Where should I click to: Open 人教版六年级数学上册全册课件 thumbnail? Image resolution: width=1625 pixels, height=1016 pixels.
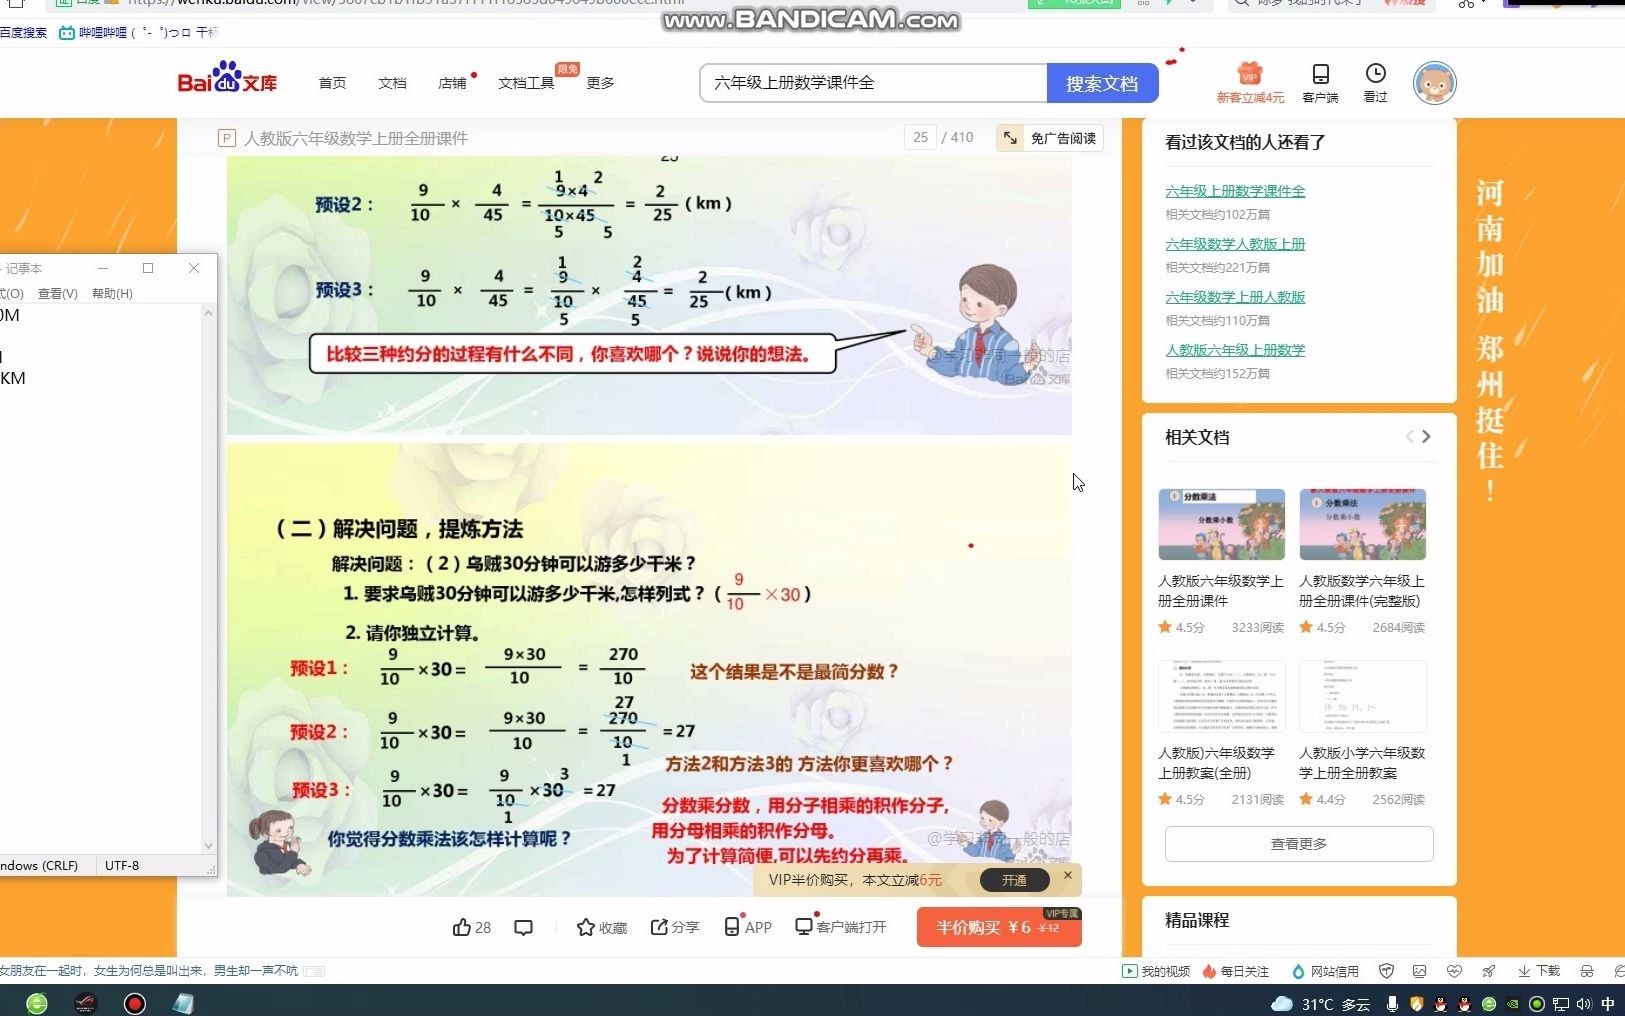1221,524
